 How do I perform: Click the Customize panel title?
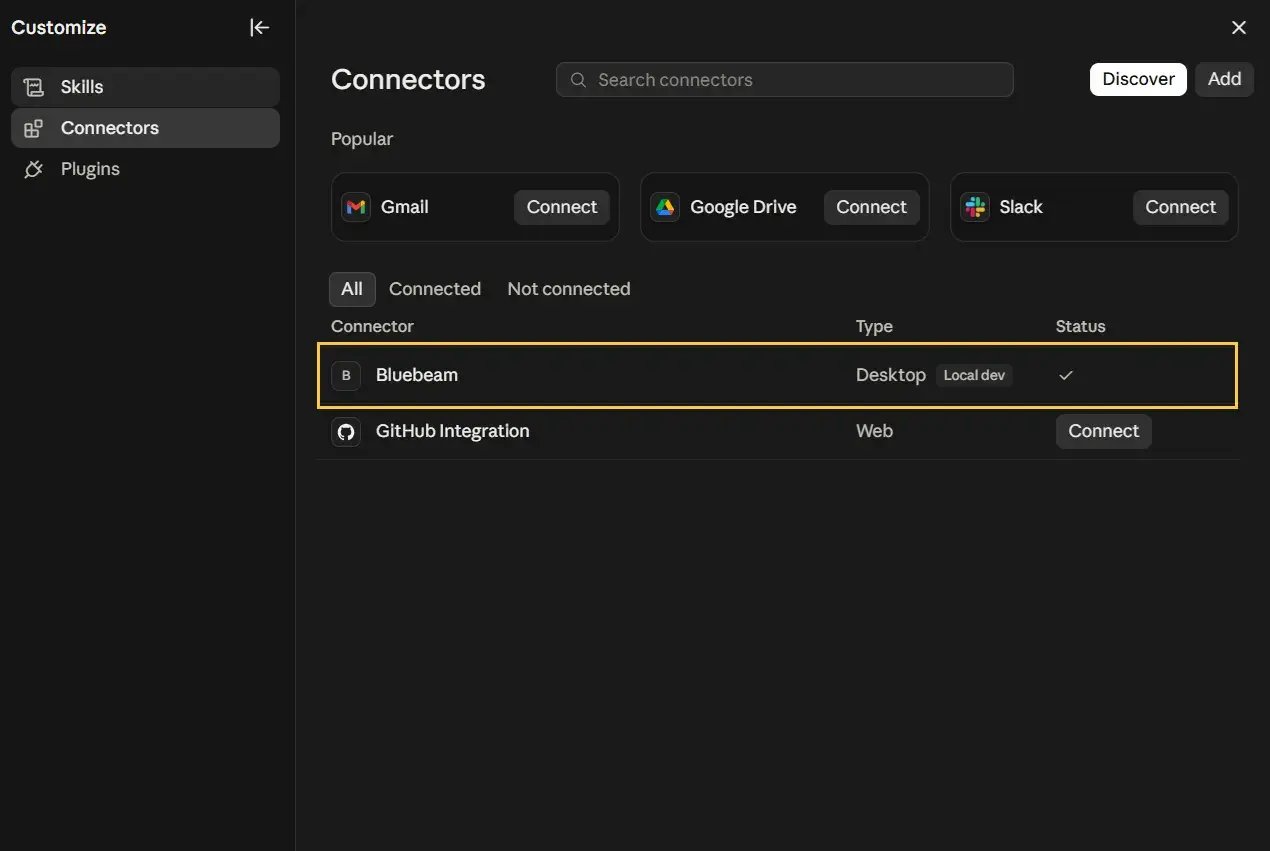(x=59, y=28)
